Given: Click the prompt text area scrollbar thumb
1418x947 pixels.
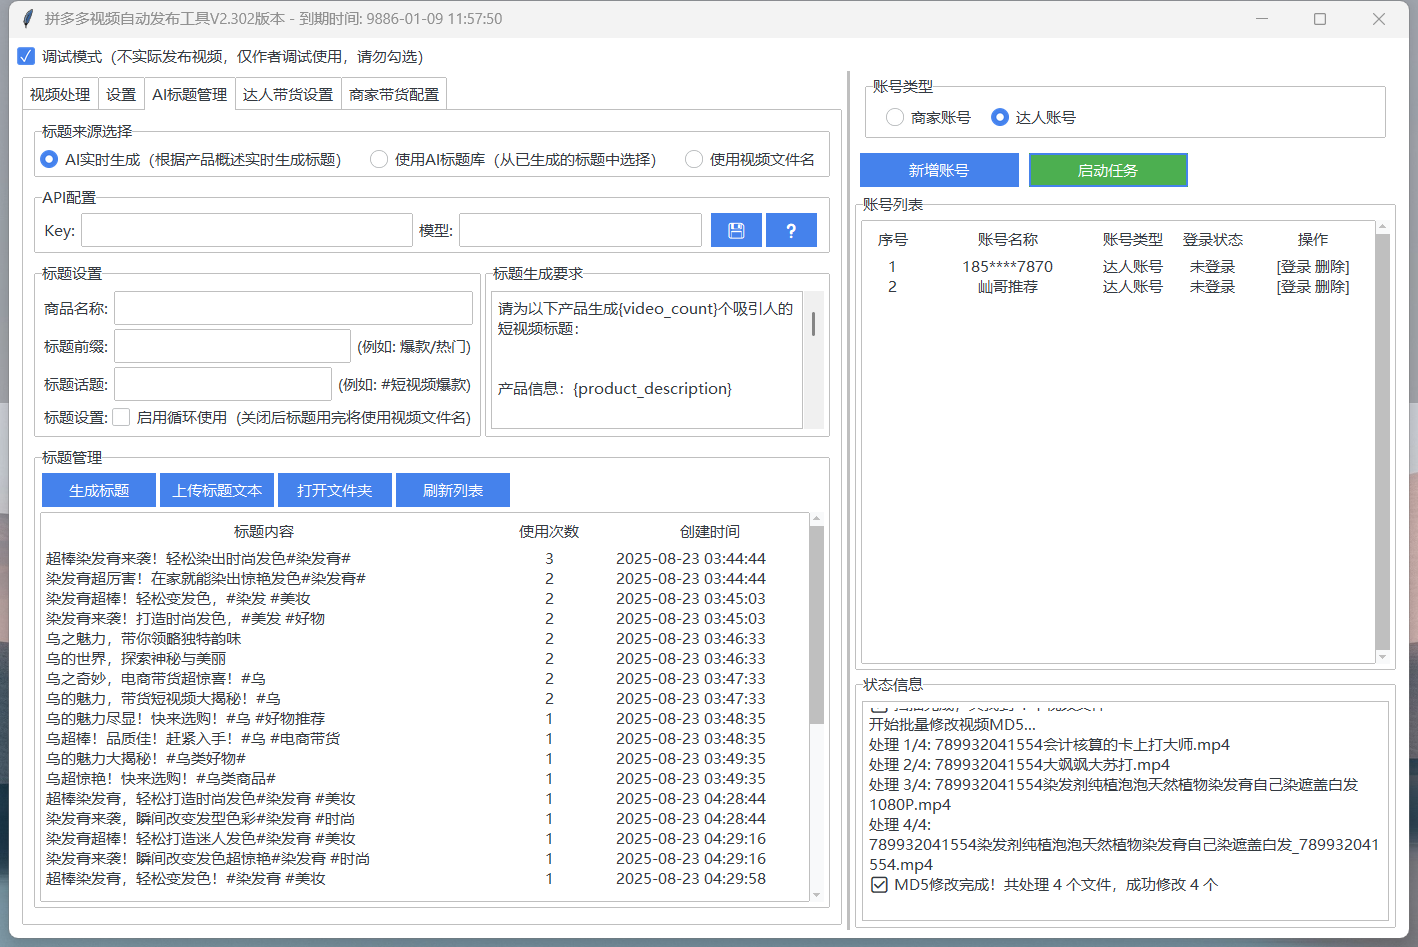Looking at the screenshot, I should 813,323.
